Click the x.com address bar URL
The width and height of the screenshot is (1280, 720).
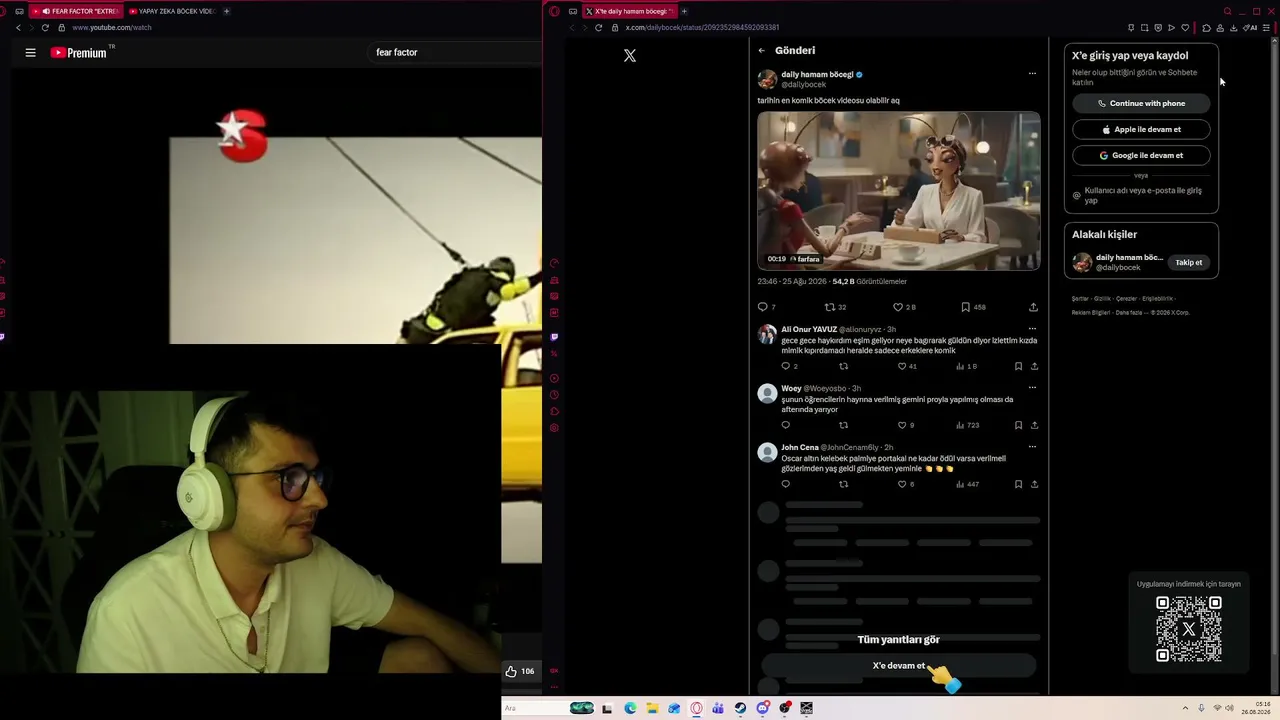coord(702,28)
